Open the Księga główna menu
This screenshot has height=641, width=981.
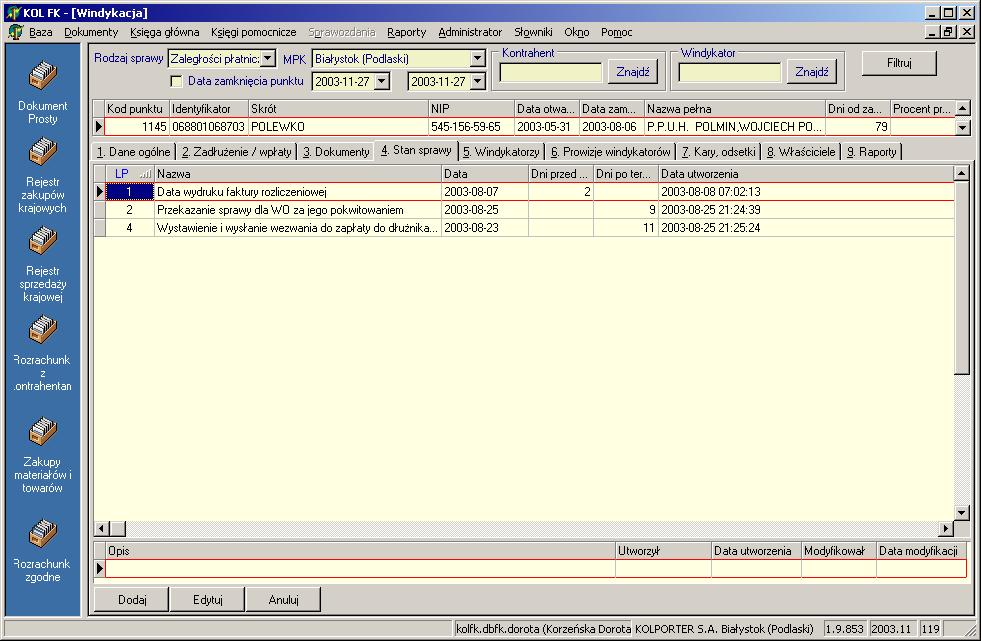click(165, 32)
